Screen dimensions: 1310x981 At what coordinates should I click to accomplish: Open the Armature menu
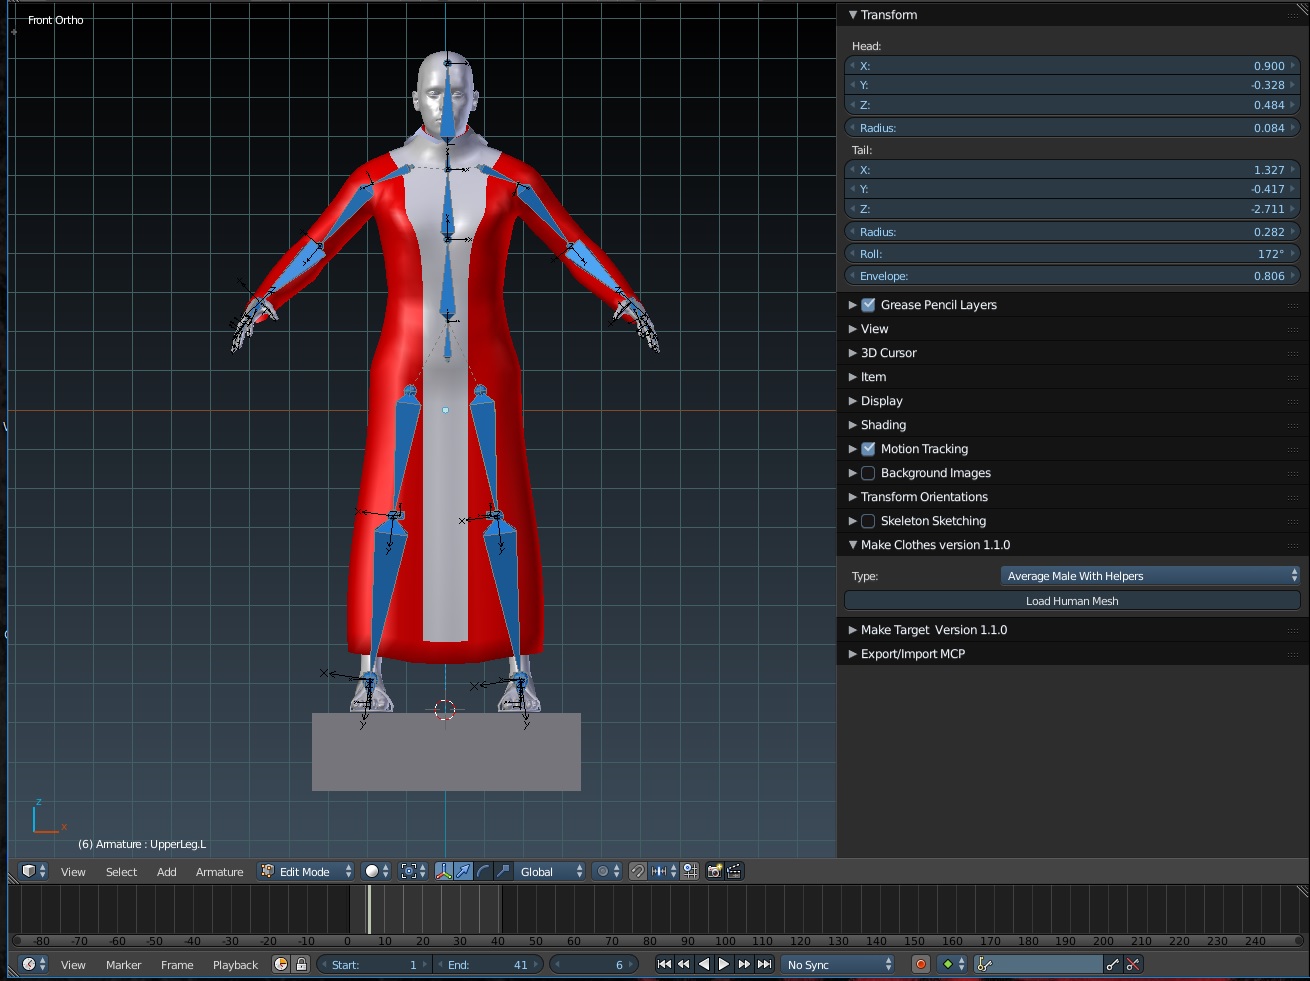click(219, 872)
